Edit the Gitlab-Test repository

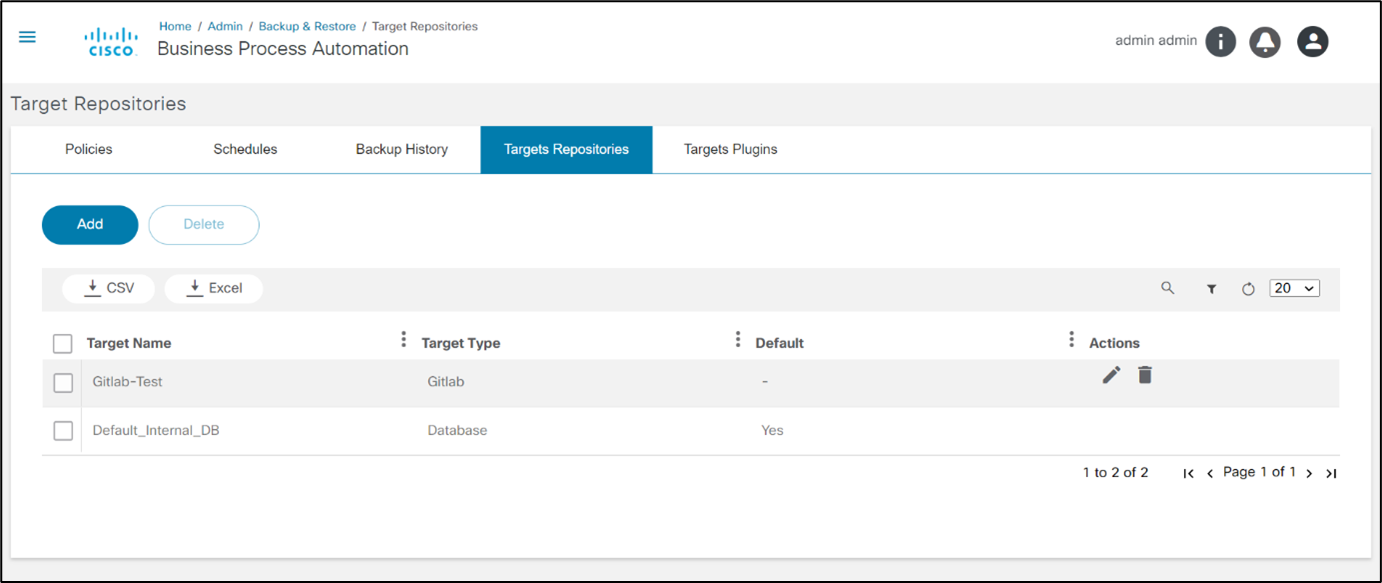coord(1111,375)
